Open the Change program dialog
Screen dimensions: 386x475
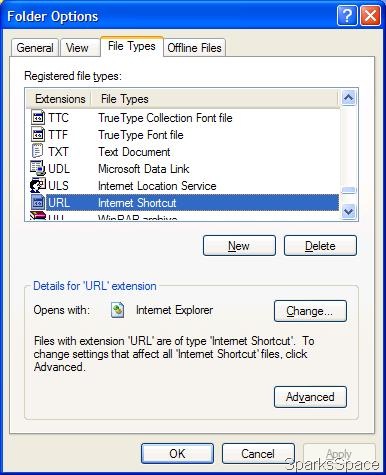(310, 311)
